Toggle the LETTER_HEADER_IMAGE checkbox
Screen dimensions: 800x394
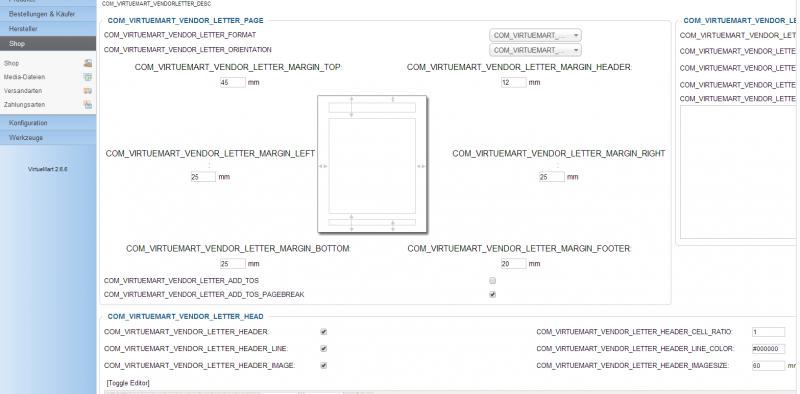point(323,365)
